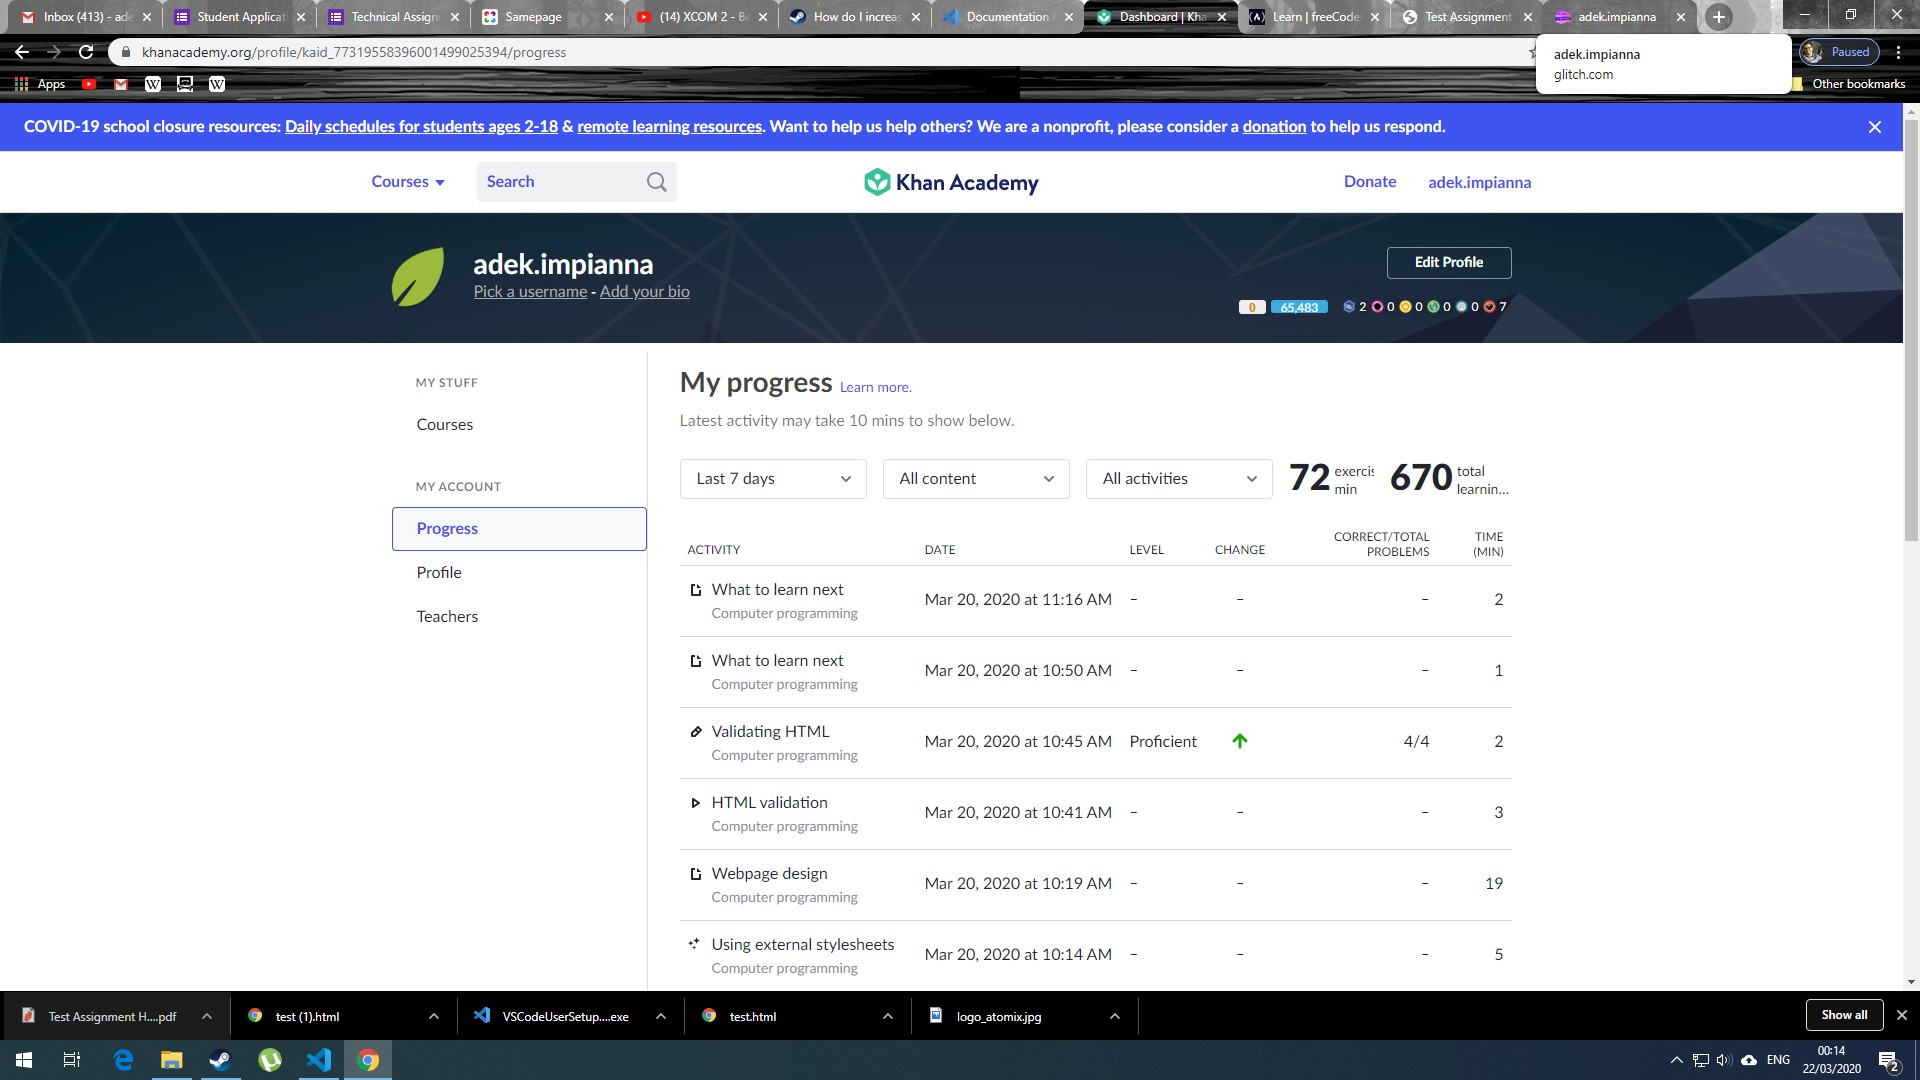Image resolution: width=1920 pixels, height=1080 pixels.
Task: Click the HTML validation video icon
Action: pyautogui.click(x=696, y=802)
